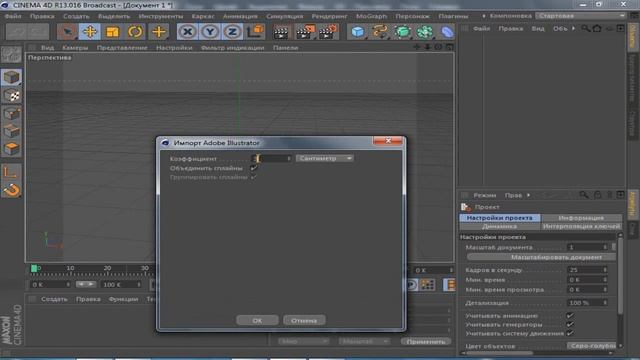Confirm import with OK button
This screenshot has width=640, height=360.
257,320
